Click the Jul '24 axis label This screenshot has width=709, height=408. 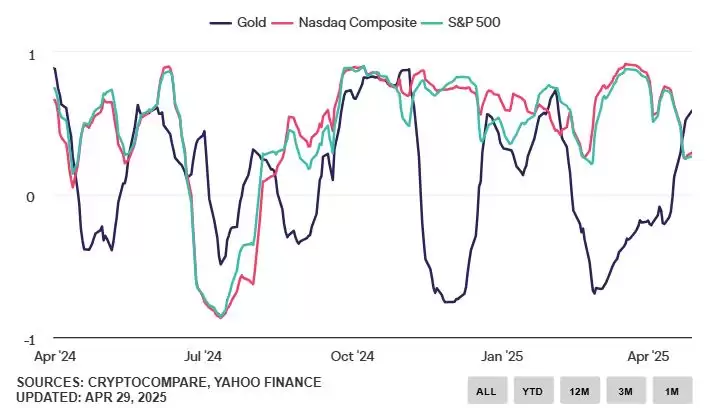point(204,355)
